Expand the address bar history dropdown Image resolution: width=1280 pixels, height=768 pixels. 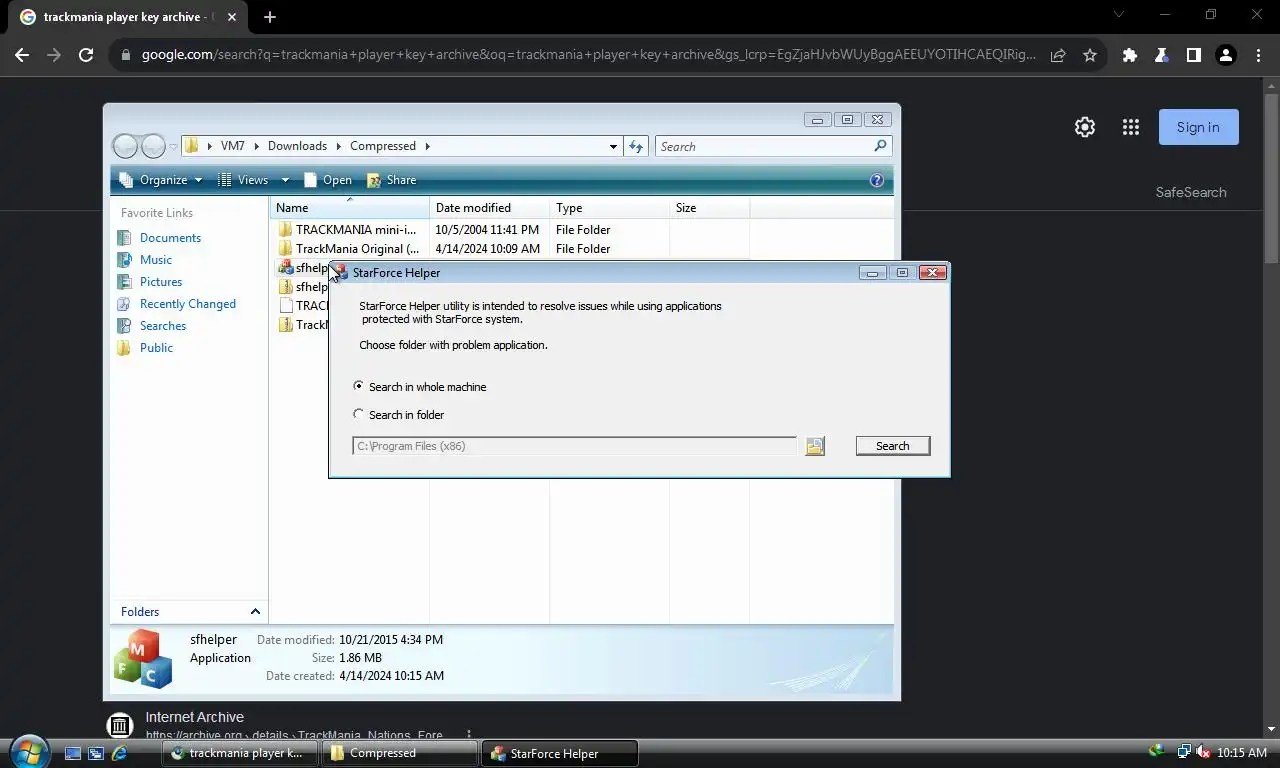tap(613, 146)
